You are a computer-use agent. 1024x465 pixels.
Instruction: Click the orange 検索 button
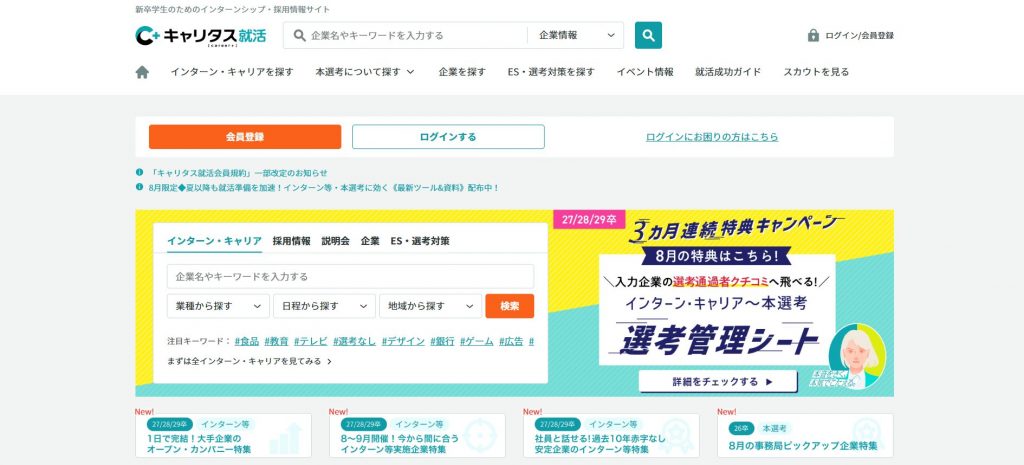click(509, 306)
